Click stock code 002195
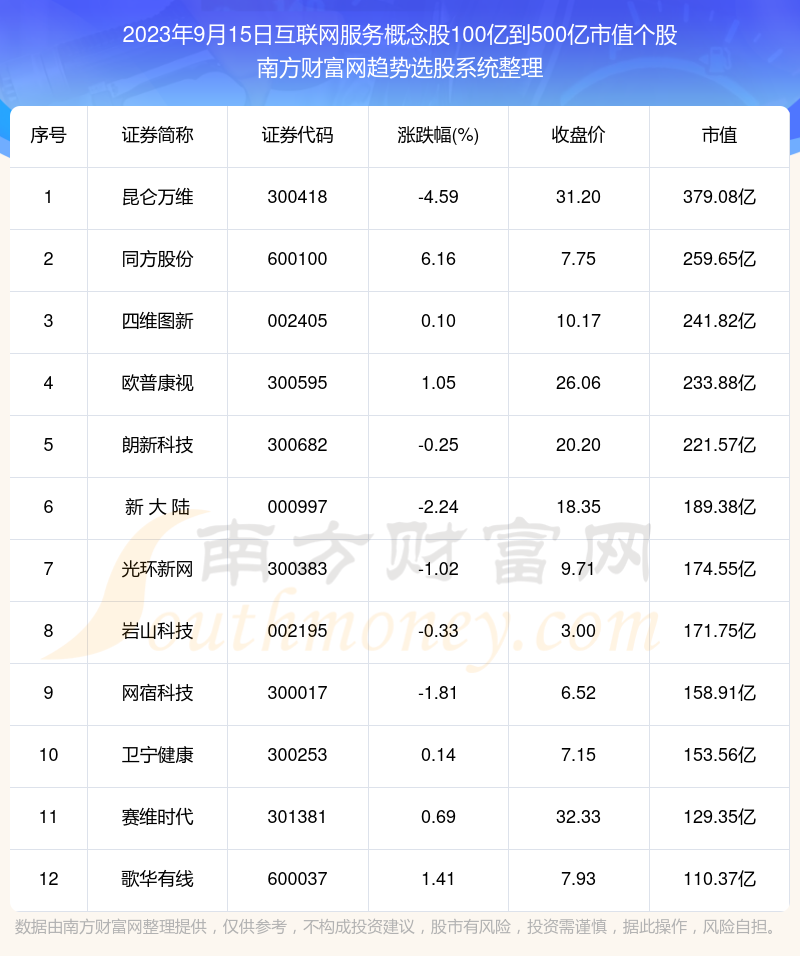 click(298, 631)
